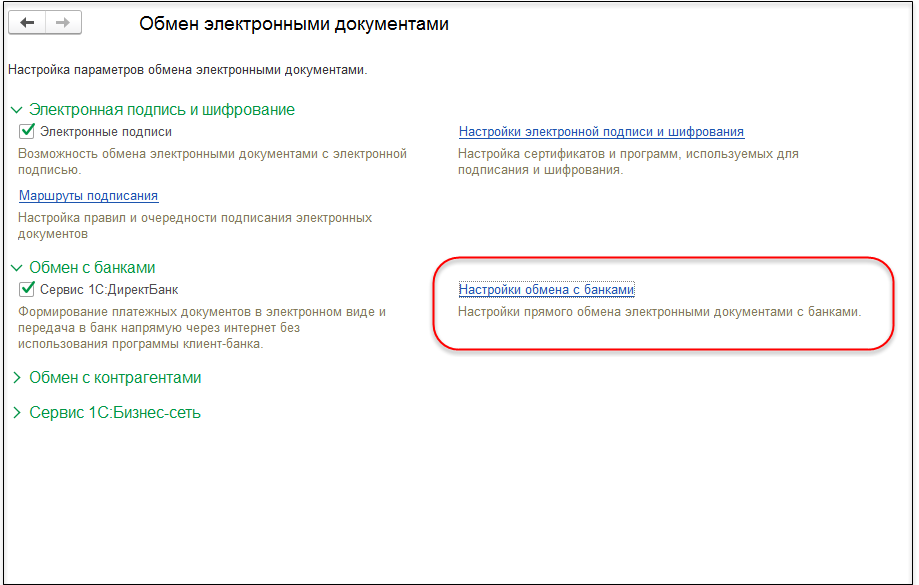
Task: Uncheck the Электронные подписи checkbox
Action: click(x=28, y=131)
